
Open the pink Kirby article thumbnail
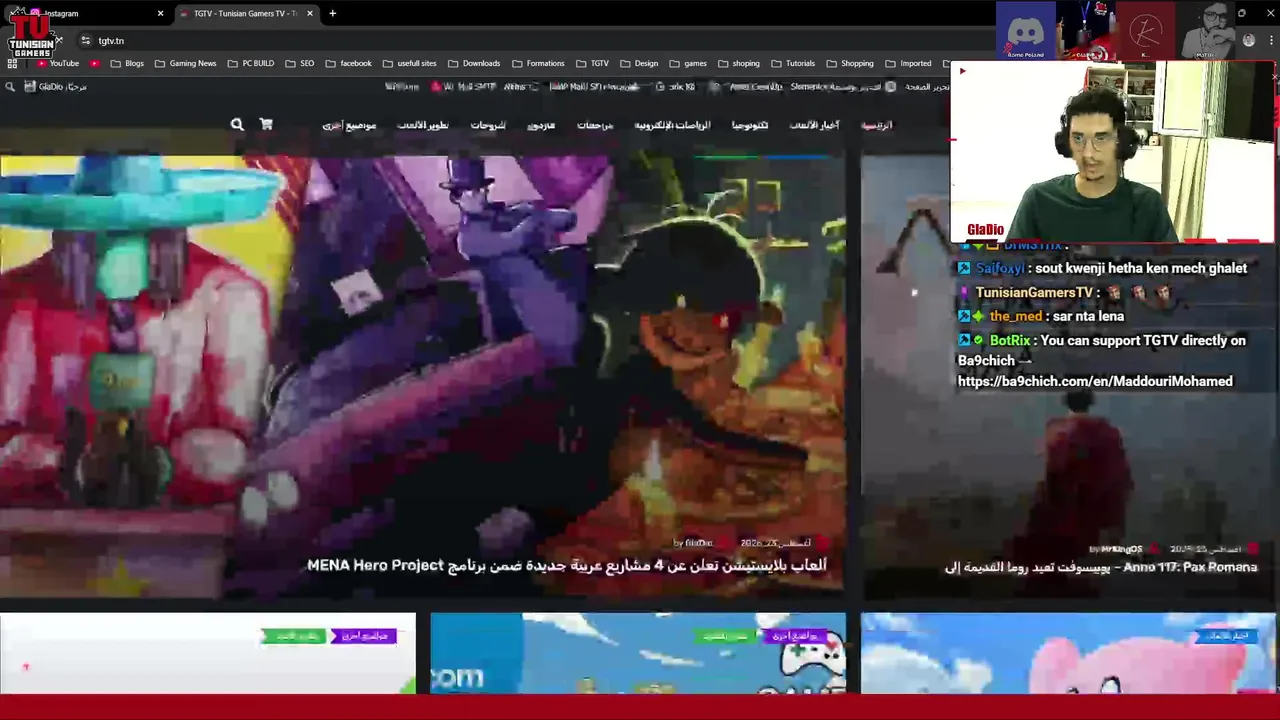pos(1068,654)
